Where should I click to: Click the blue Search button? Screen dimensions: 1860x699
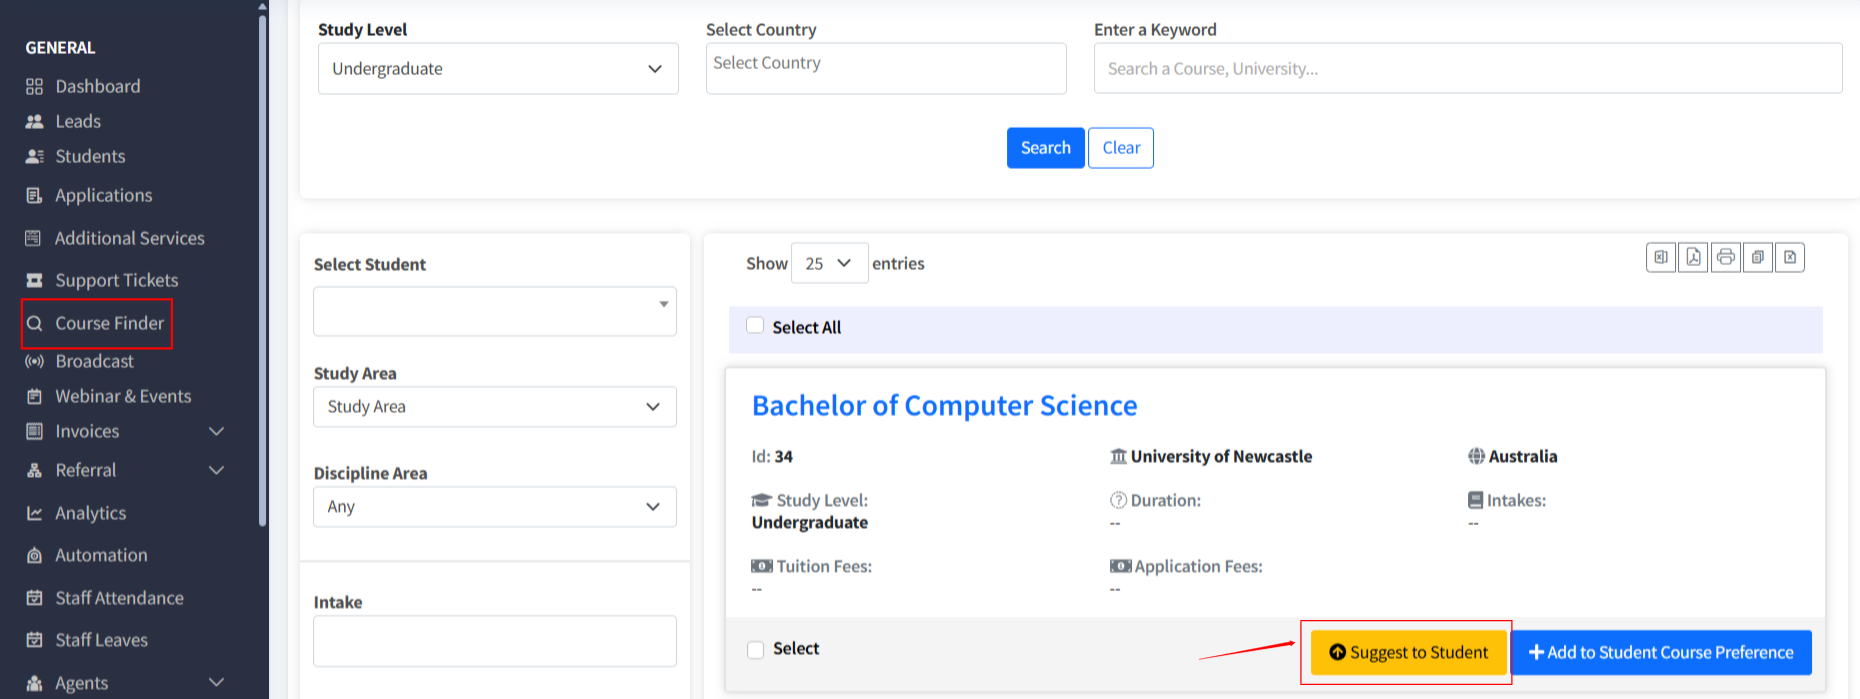pyautogui.click(x=1045, y=148)
